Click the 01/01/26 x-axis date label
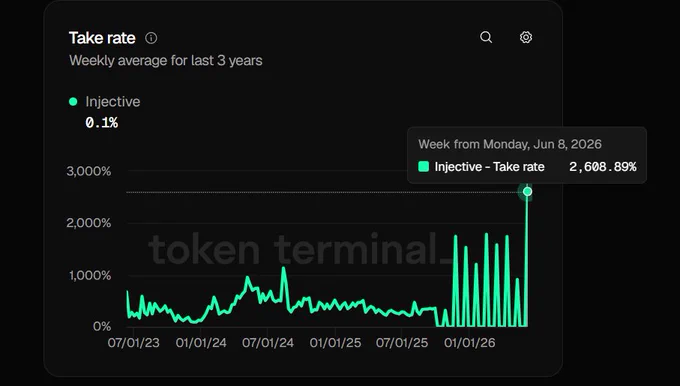 tap(470, 343)
